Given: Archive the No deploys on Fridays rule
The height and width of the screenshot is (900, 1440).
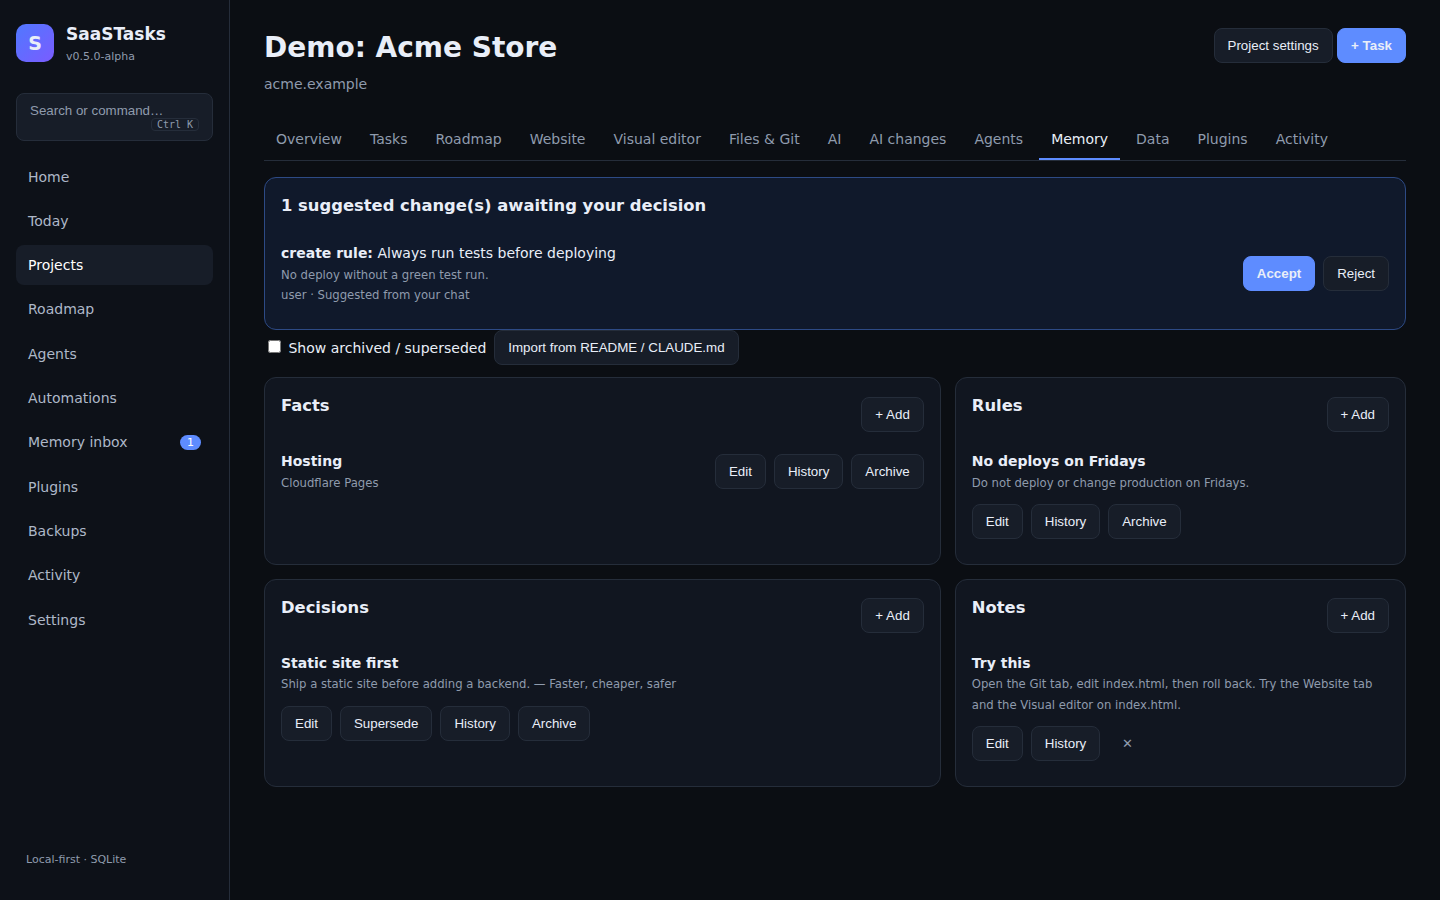Looking at the screenshot, I should pyautogui.click(x=1144, y=522).
